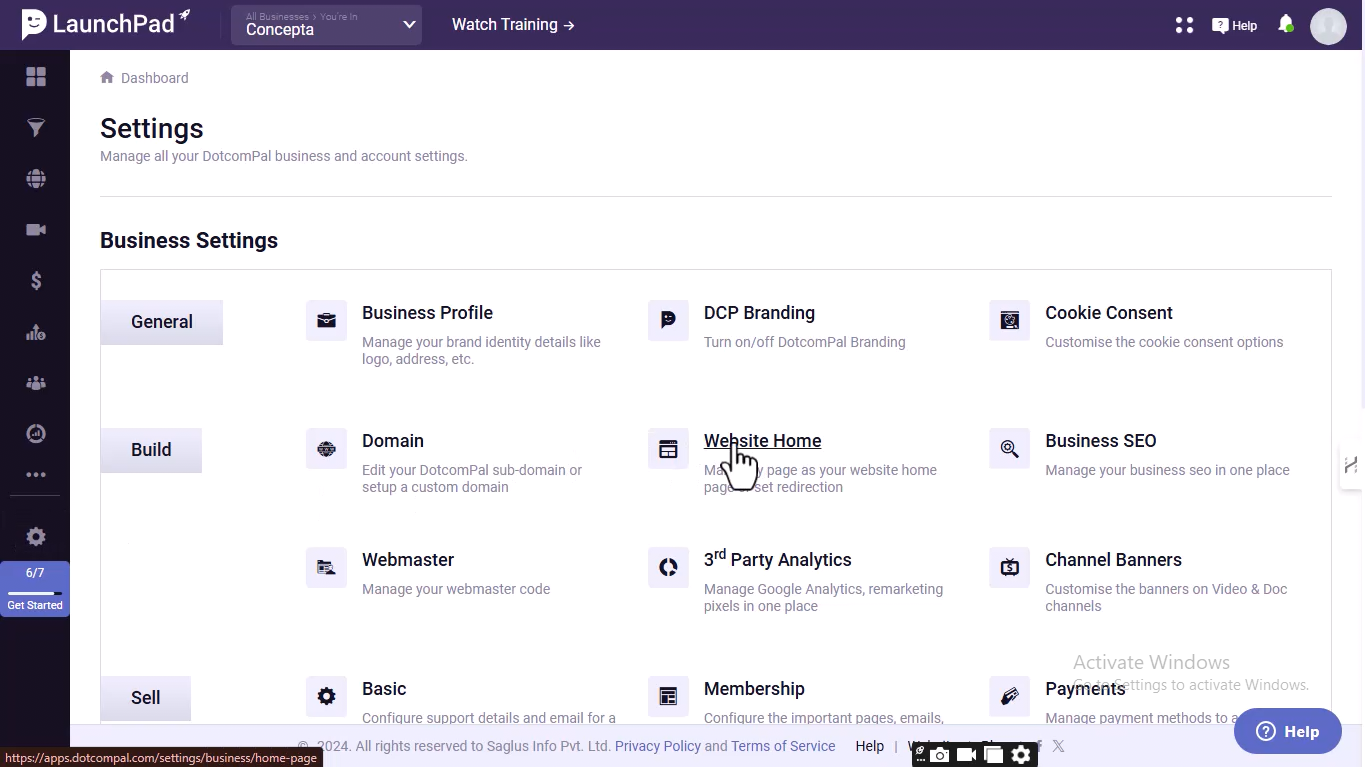This screenshot has height=767, width=1365.
Task: Click the Cookie Consent icon
Action: [1009, 321]
